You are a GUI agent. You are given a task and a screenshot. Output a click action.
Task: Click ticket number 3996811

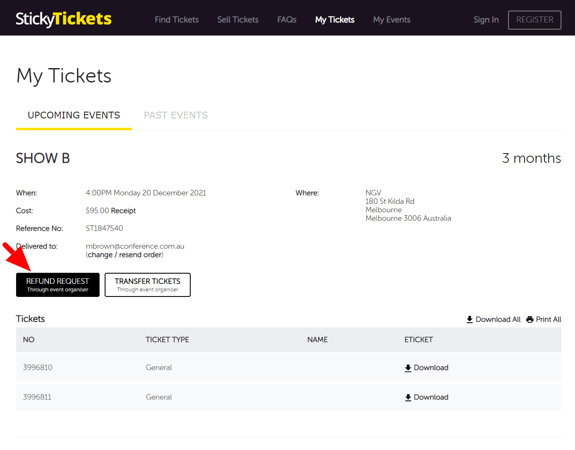click(x=37, y=397)
